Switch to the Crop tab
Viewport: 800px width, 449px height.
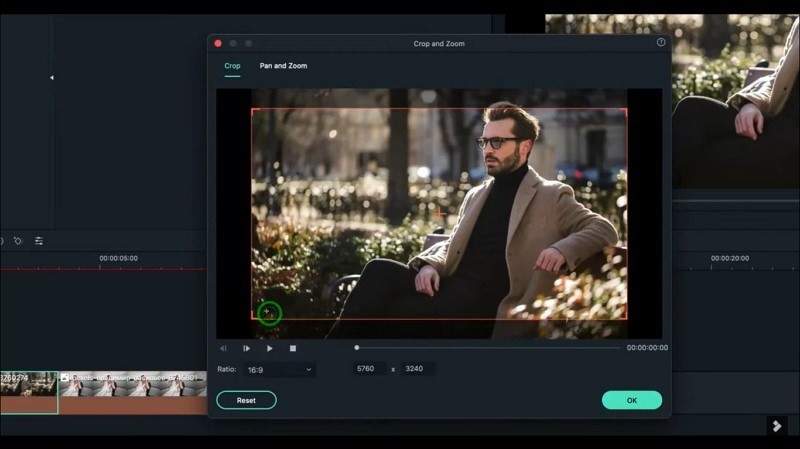click(232, 66)
